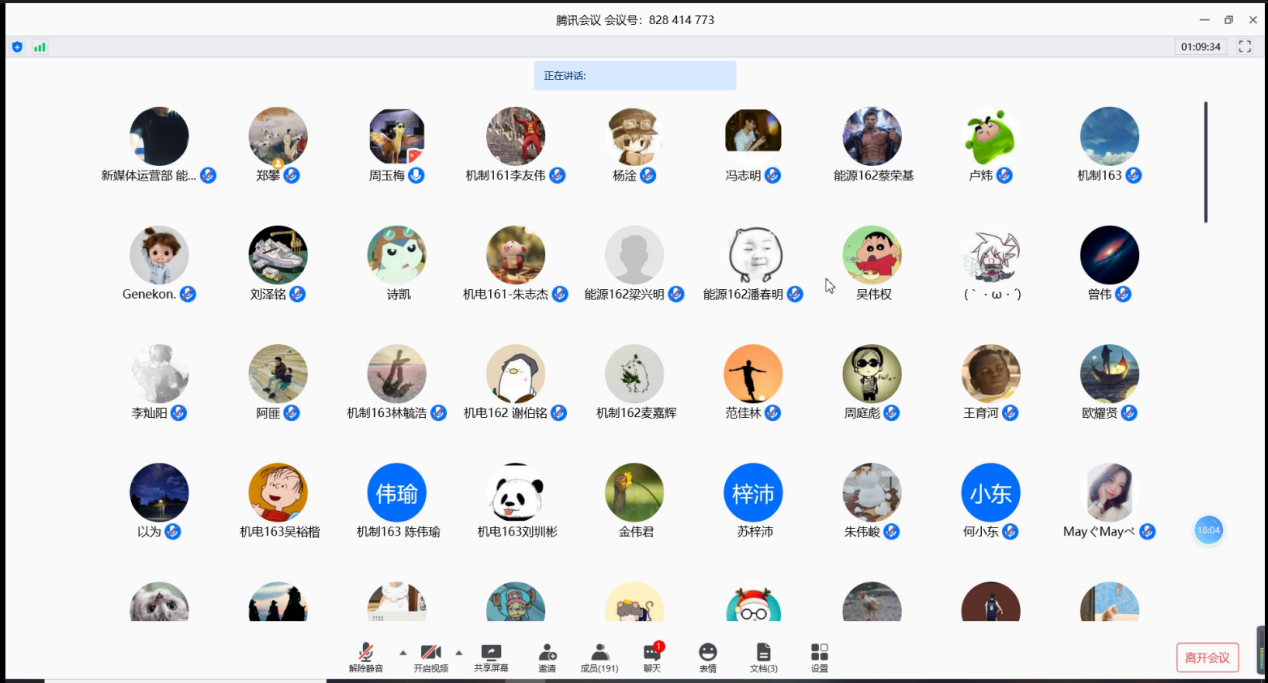
Task: Click the vertical scrollbar of the participant grid
Action: (1205, 162)
